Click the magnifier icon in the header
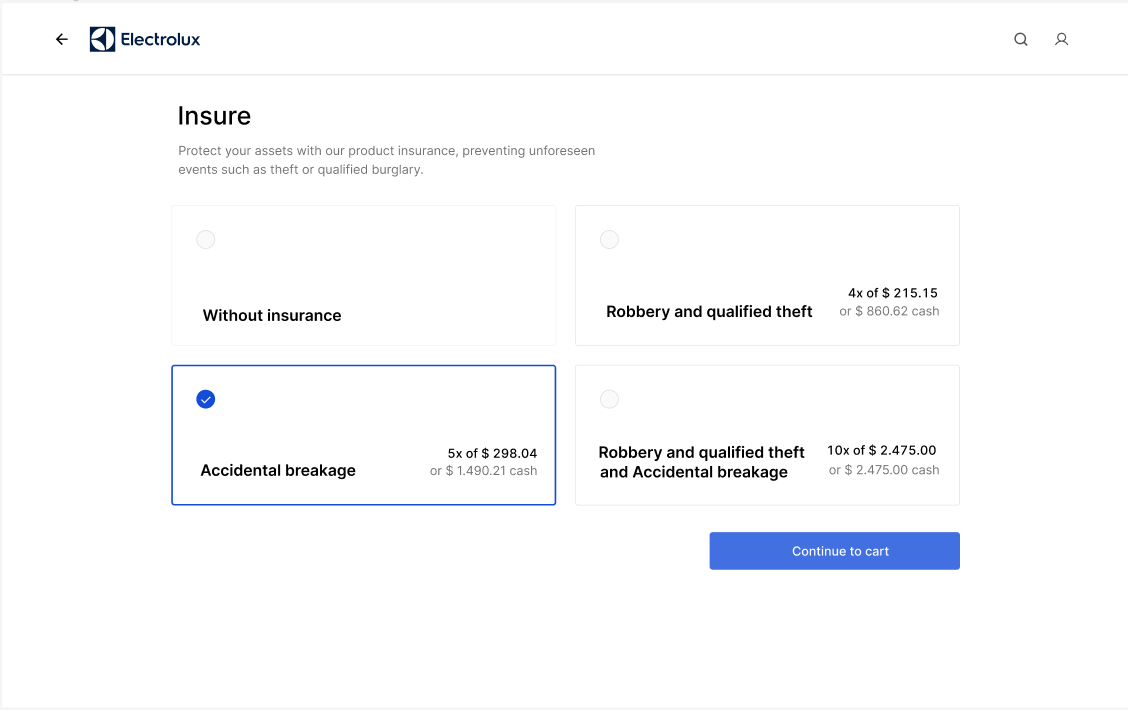The width and height of the screenshot is (1128, 710). [x=1020, y=39]
